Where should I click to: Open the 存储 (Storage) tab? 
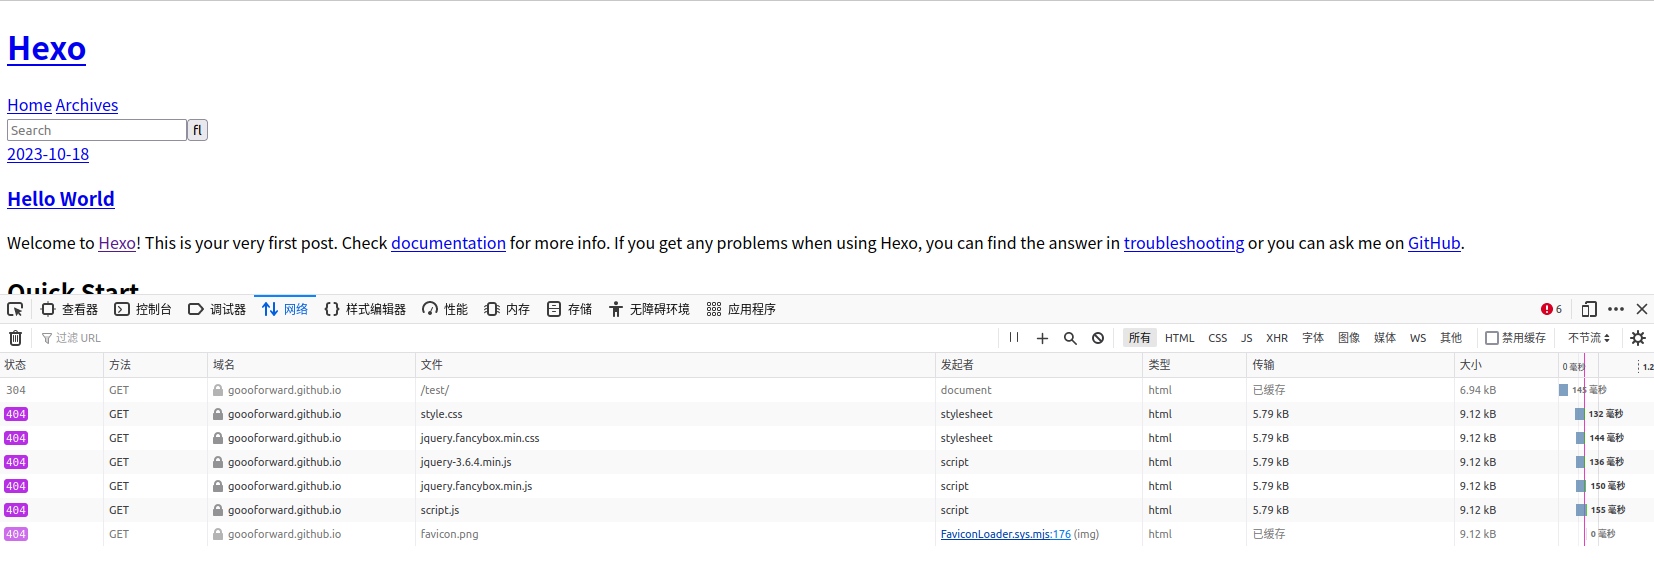[570, 309]
